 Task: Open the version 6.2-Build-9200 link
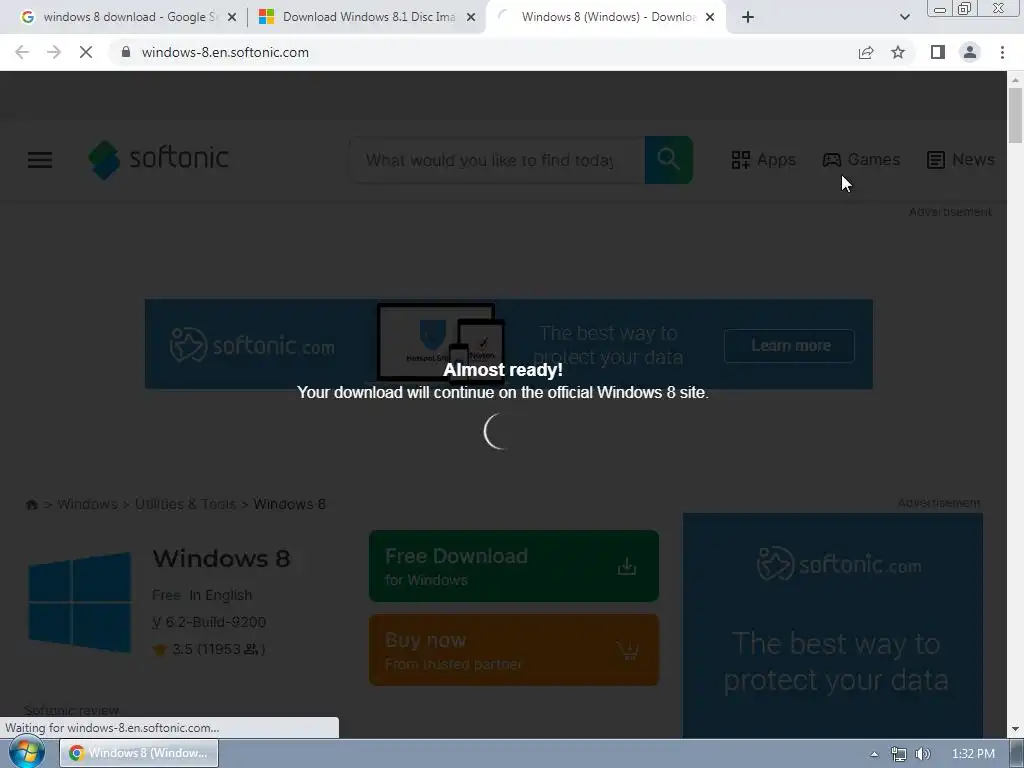(209, 622)
